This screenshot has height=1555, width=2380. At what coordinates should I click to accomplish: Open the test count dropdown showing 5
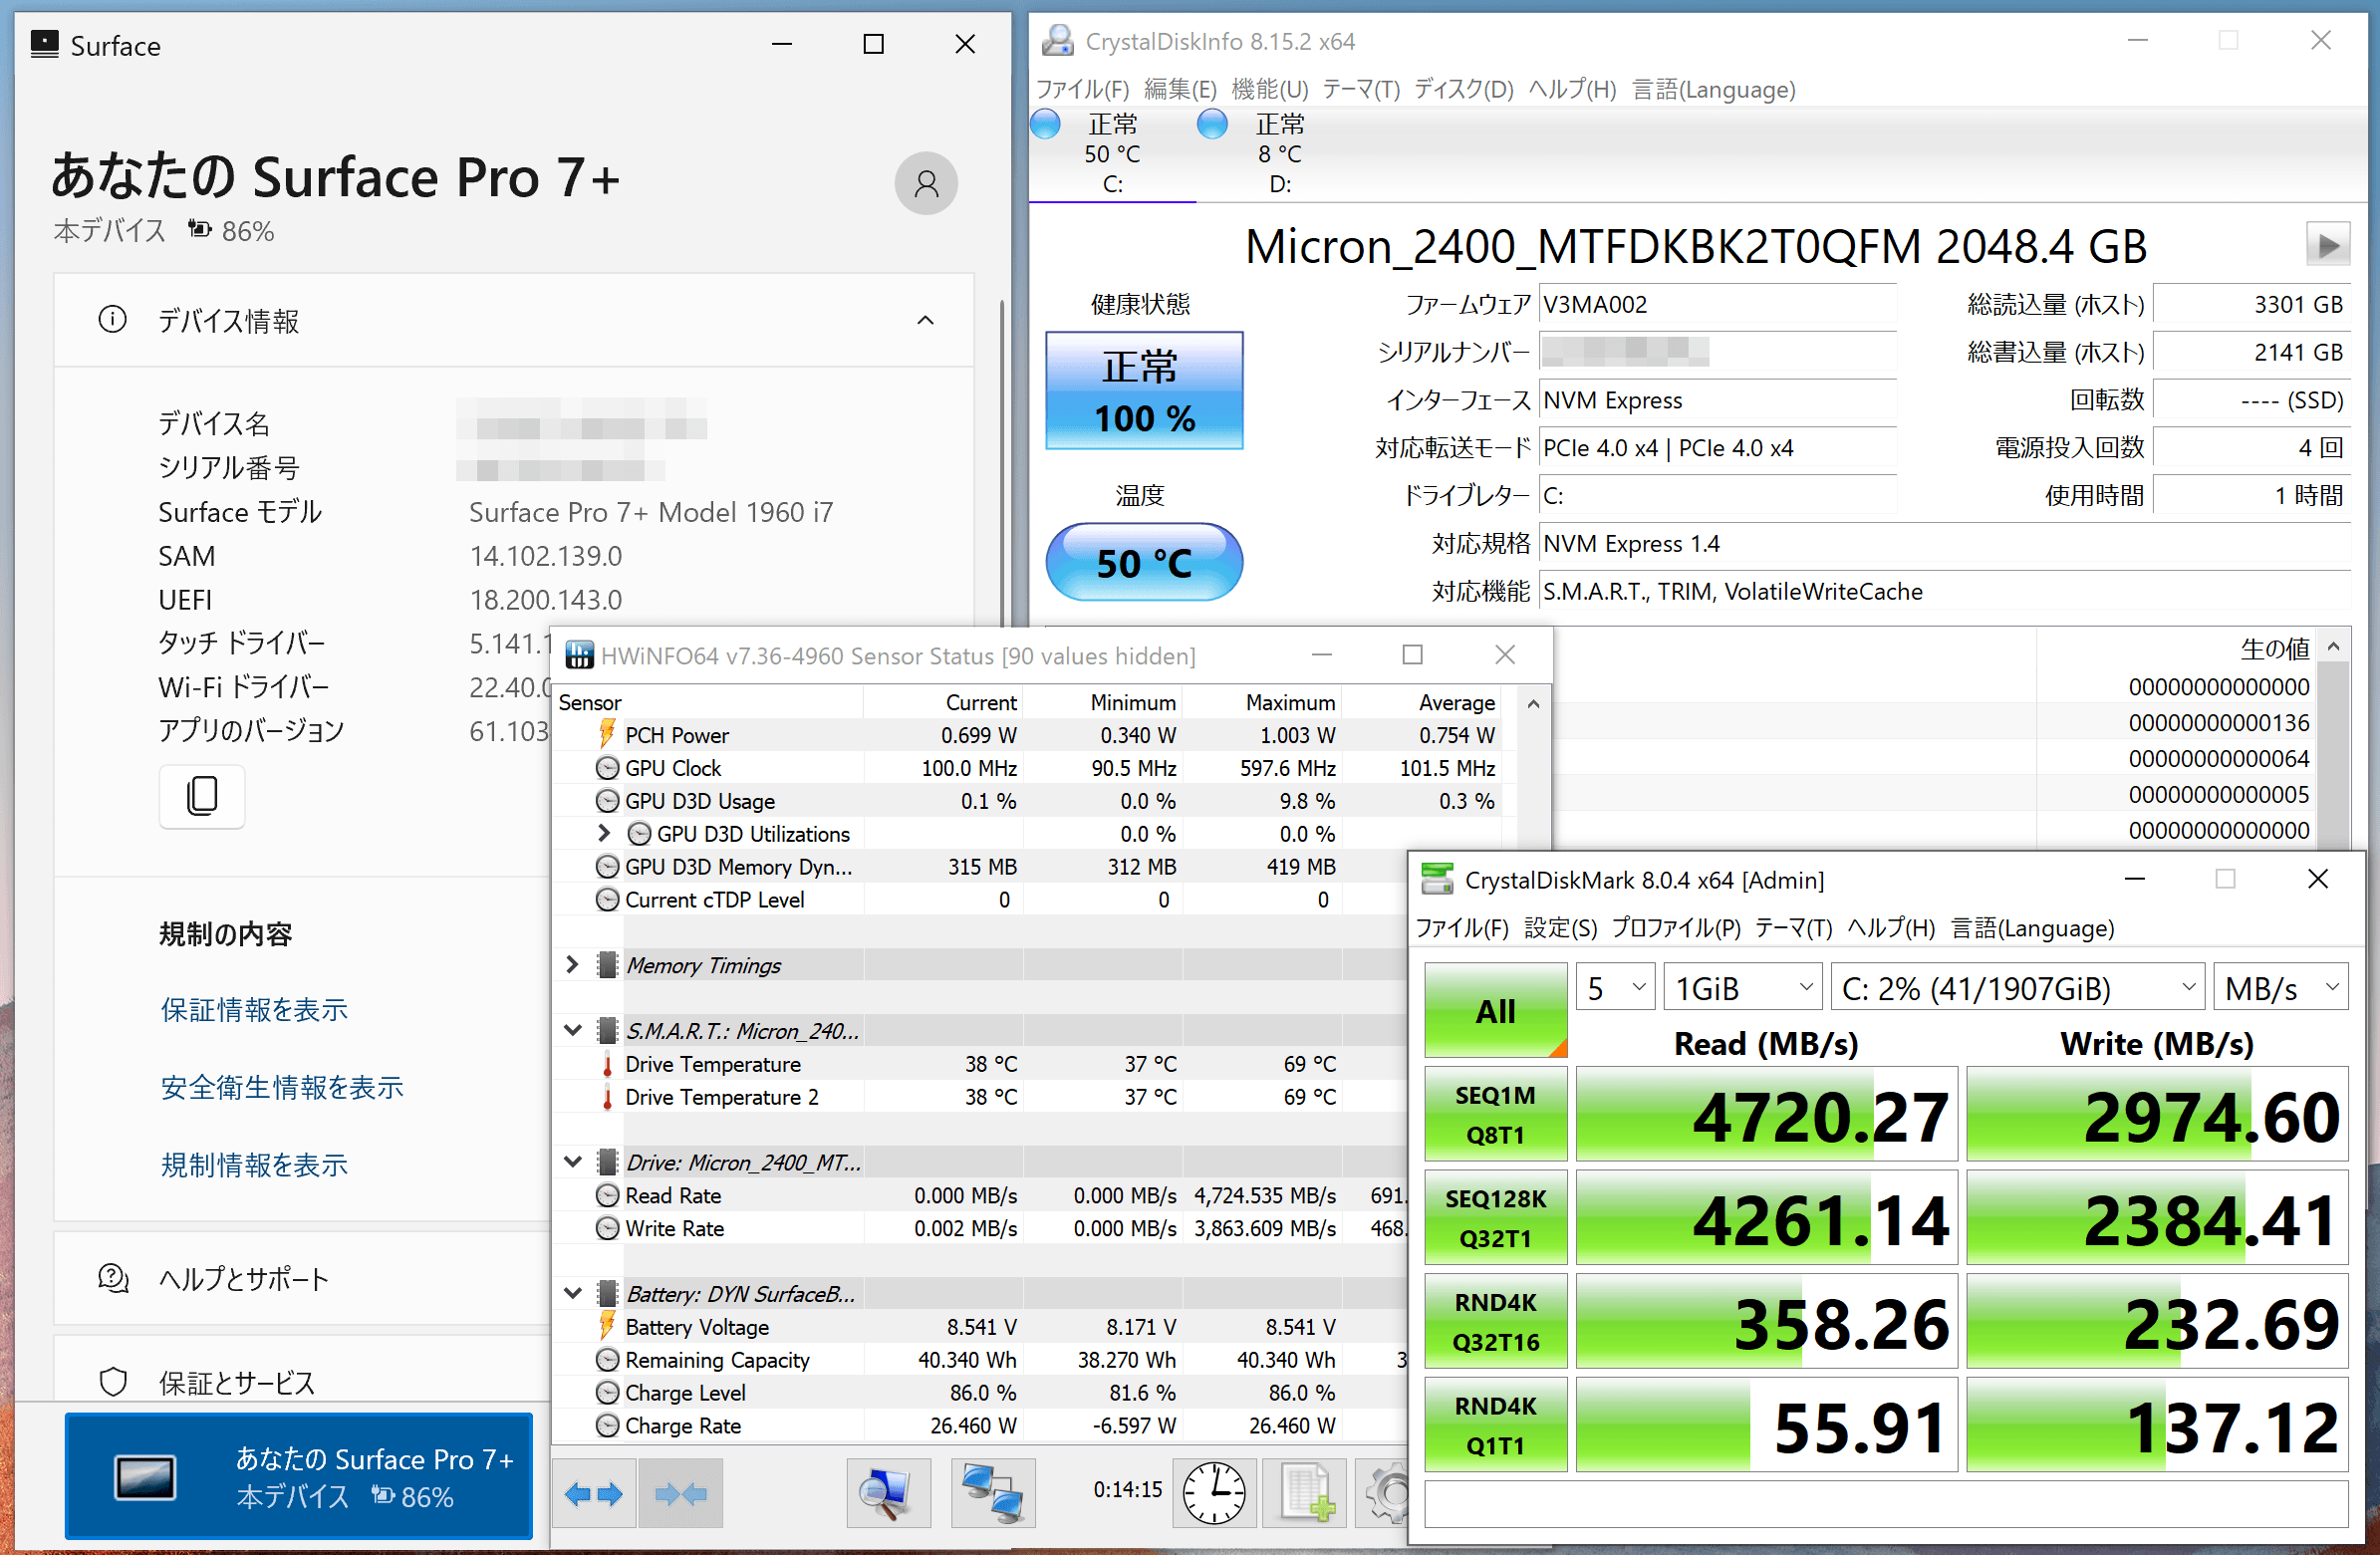pos(1615,988)
